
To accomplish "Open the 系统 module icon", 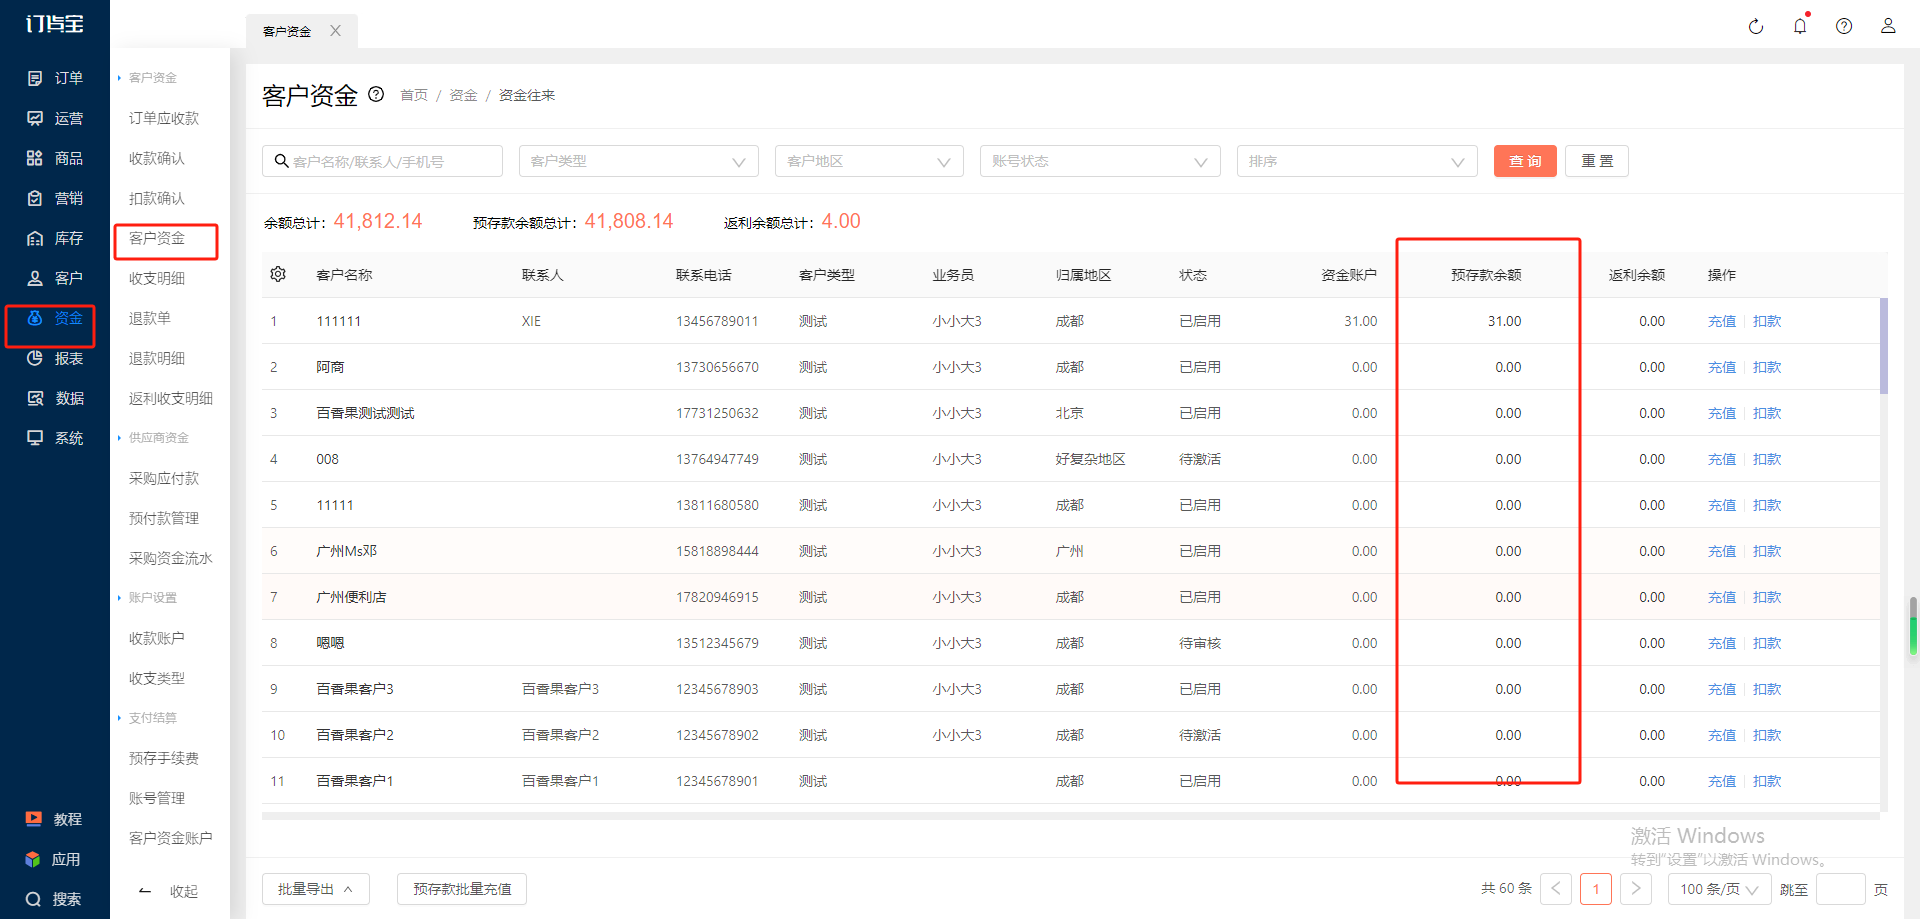I will [x=35, y=438].
